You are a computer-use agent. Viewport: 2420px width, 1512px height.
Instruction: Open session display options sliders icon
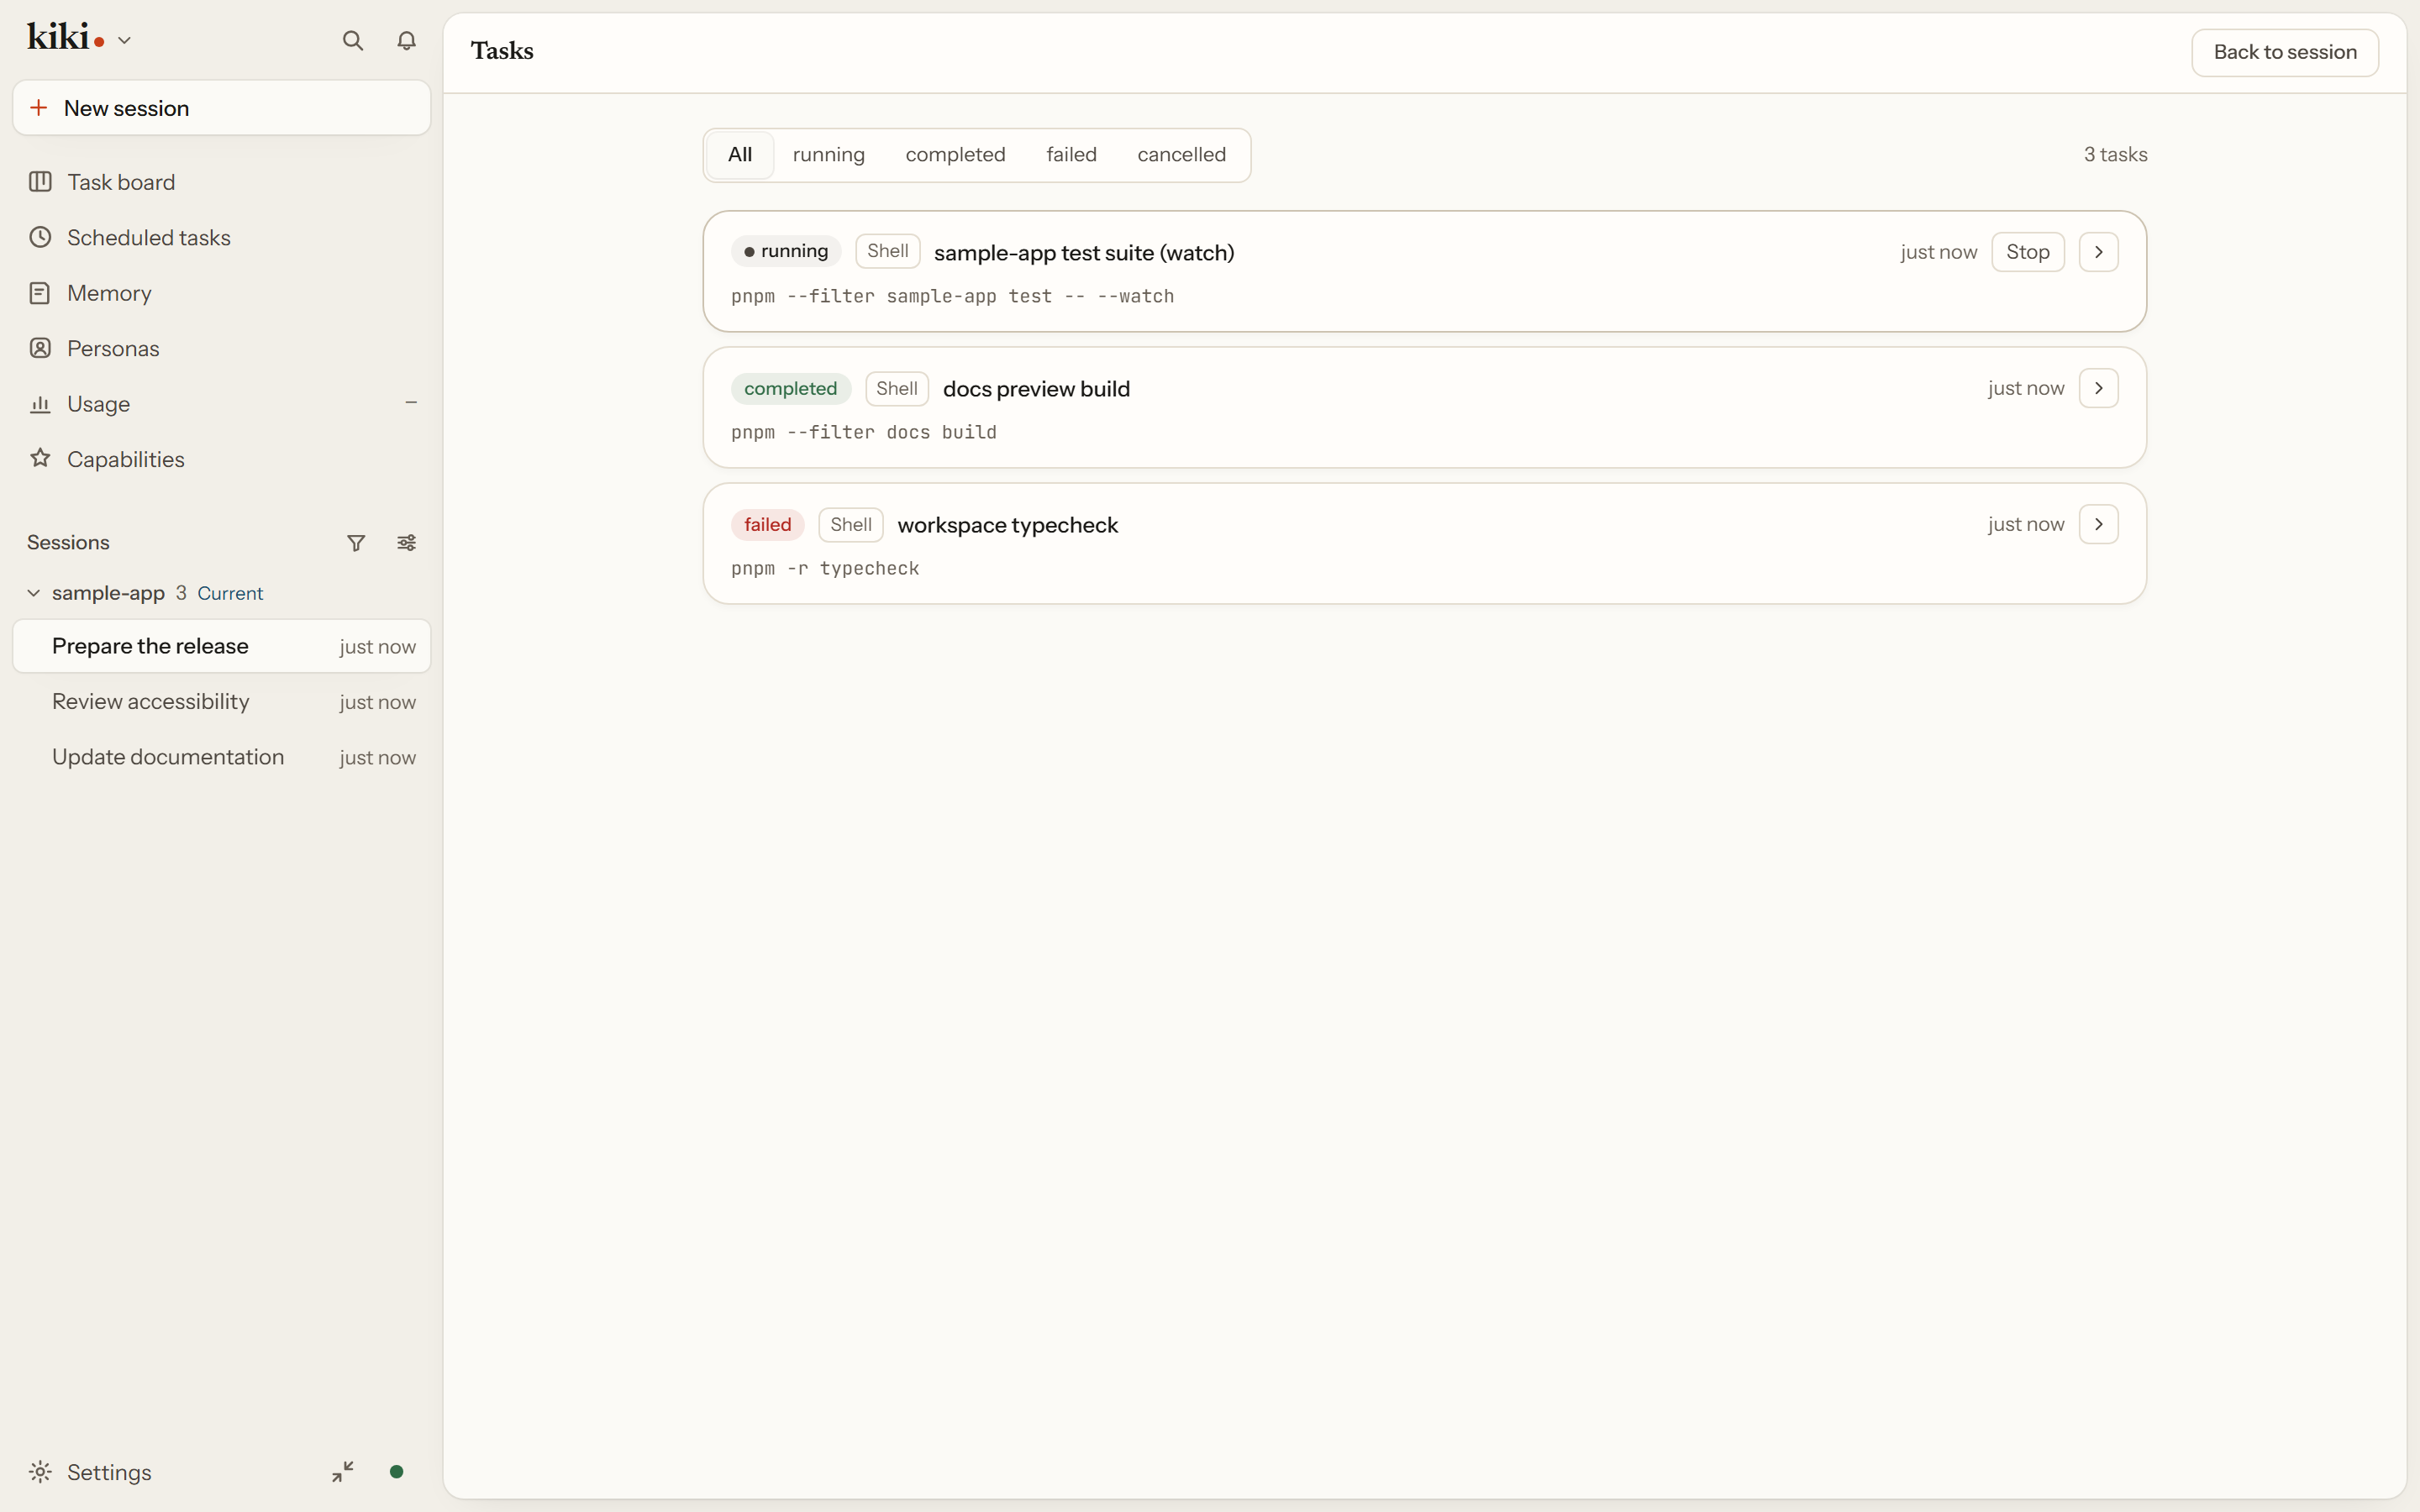[406, 542]
